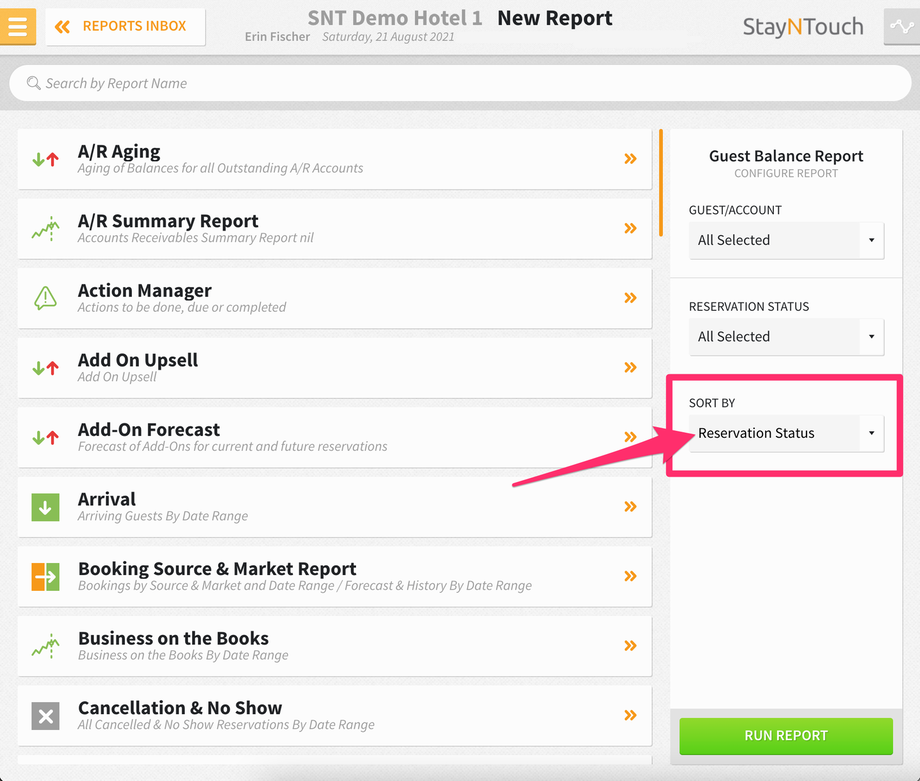Select the Action Manager report title
The image size is (920, 781).
(x=144, y=290)
